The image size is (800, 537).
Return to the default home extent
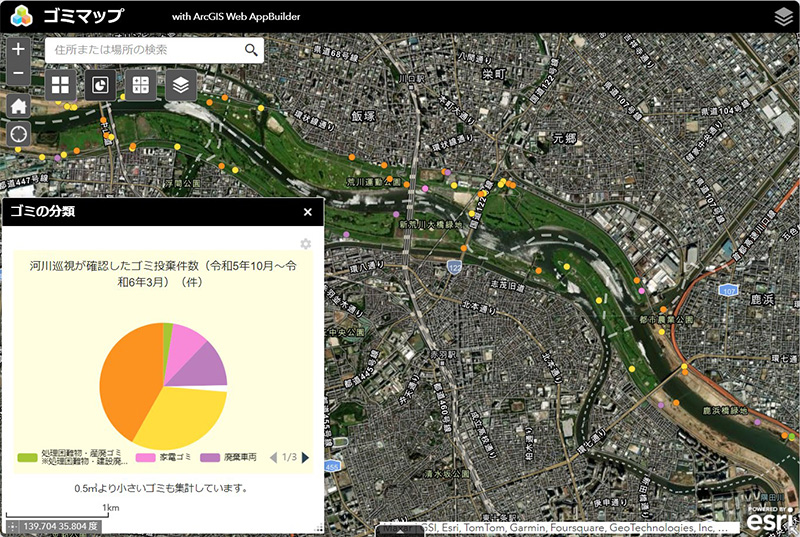[18, 105]
